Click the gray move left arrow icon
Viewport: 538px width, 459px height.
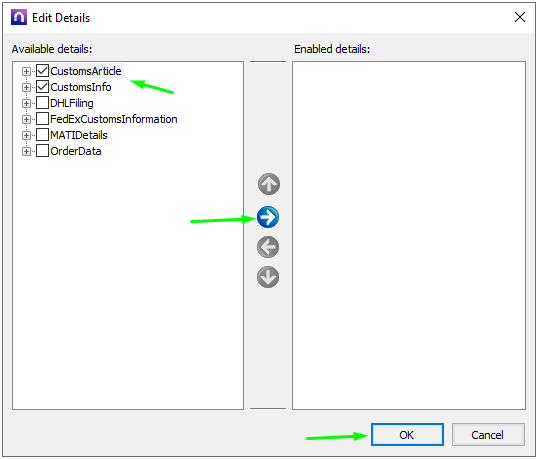268,247
